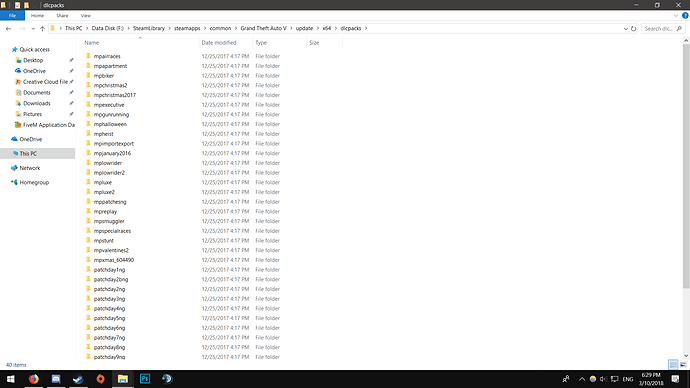Viewport: 690px width, 388px height.
Task: Select Network in navigation pane
Action: click(29, 168)
